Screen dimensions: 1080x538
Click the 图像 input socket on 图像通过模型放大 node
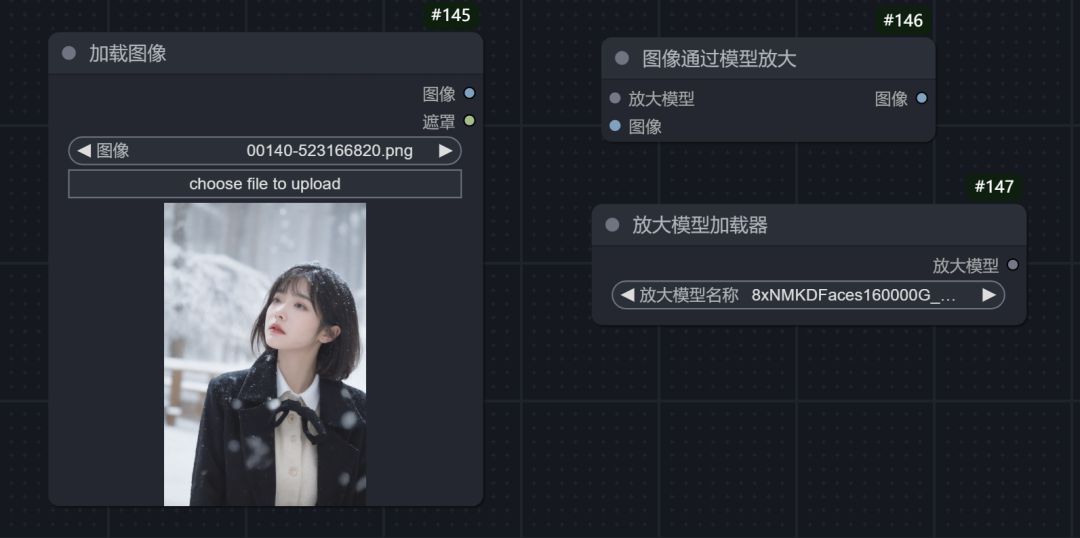615,126
